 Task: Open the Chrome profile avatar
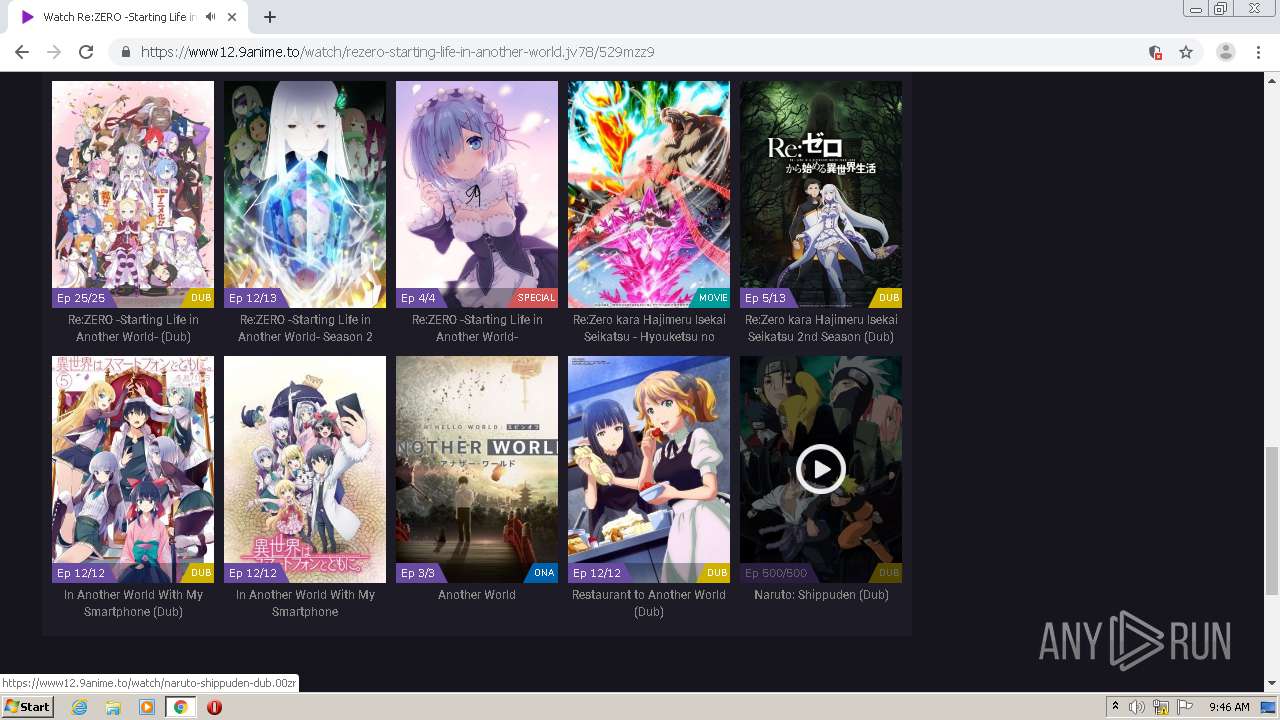[x=1226, y=52]
